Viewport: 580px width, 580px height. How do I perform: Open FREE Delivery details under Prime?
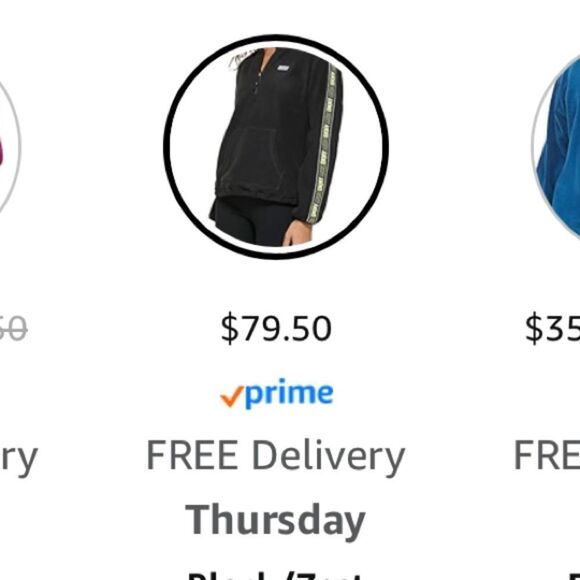coord(276,457)
